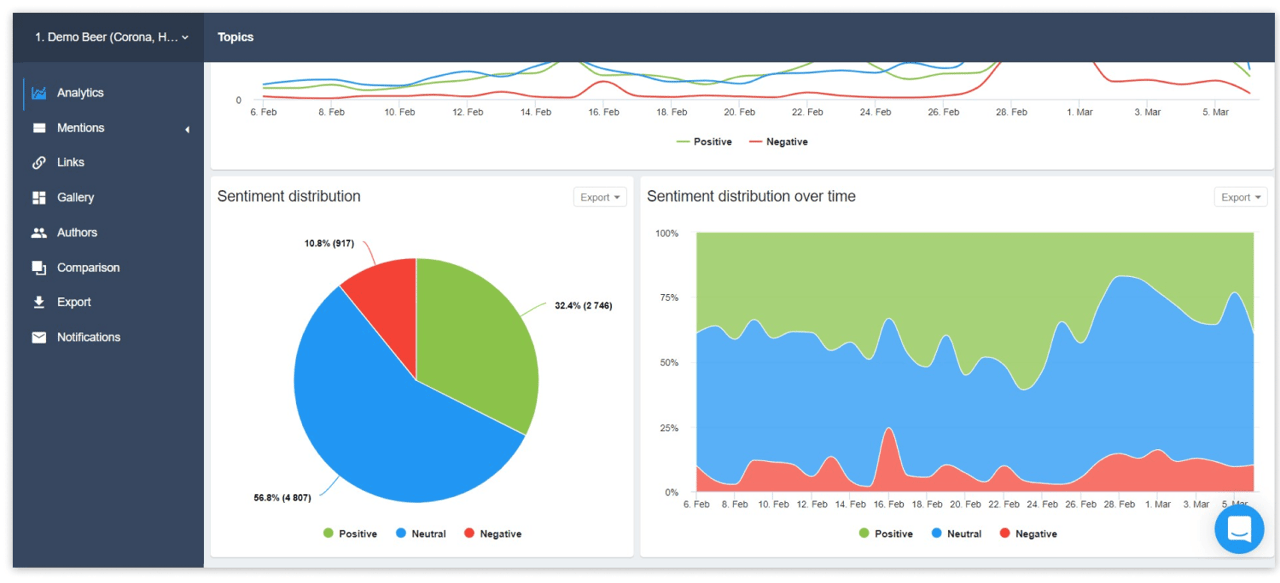This screenshot has width=1280, height=583.
Task: Click the Export download icon in sidebar
Action: point(39,302)
